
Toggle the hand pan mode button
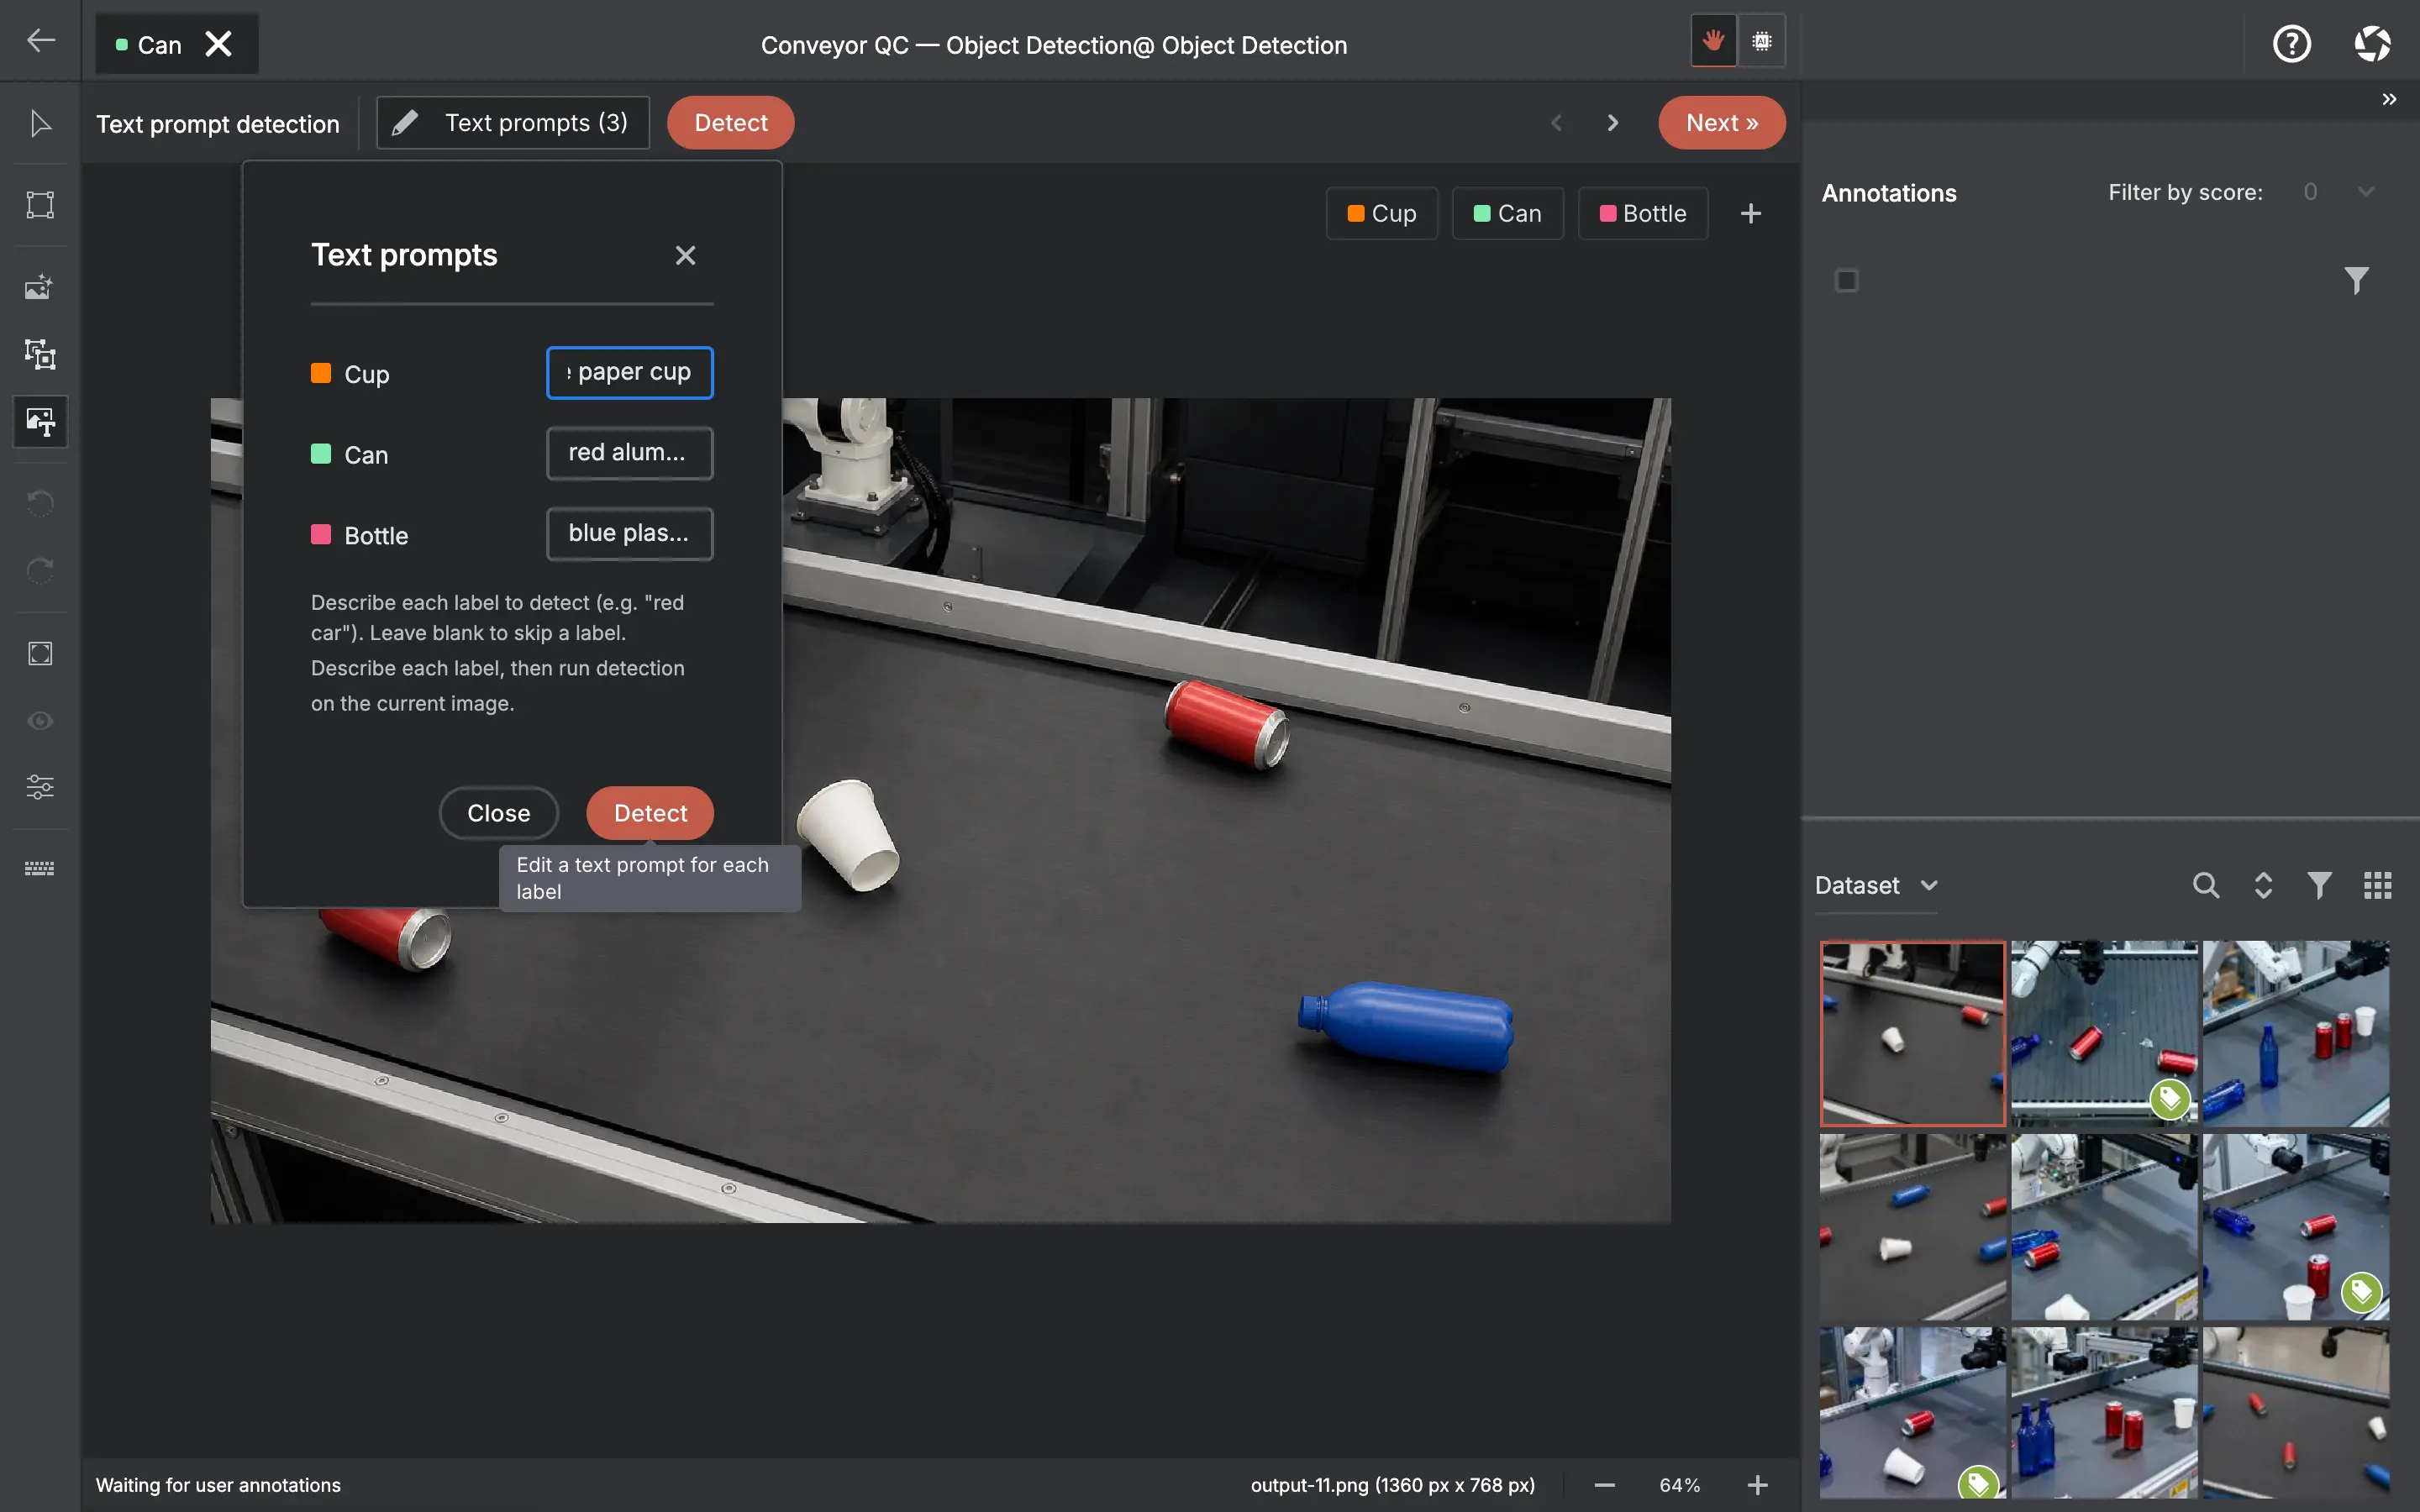pos(1713,42)
